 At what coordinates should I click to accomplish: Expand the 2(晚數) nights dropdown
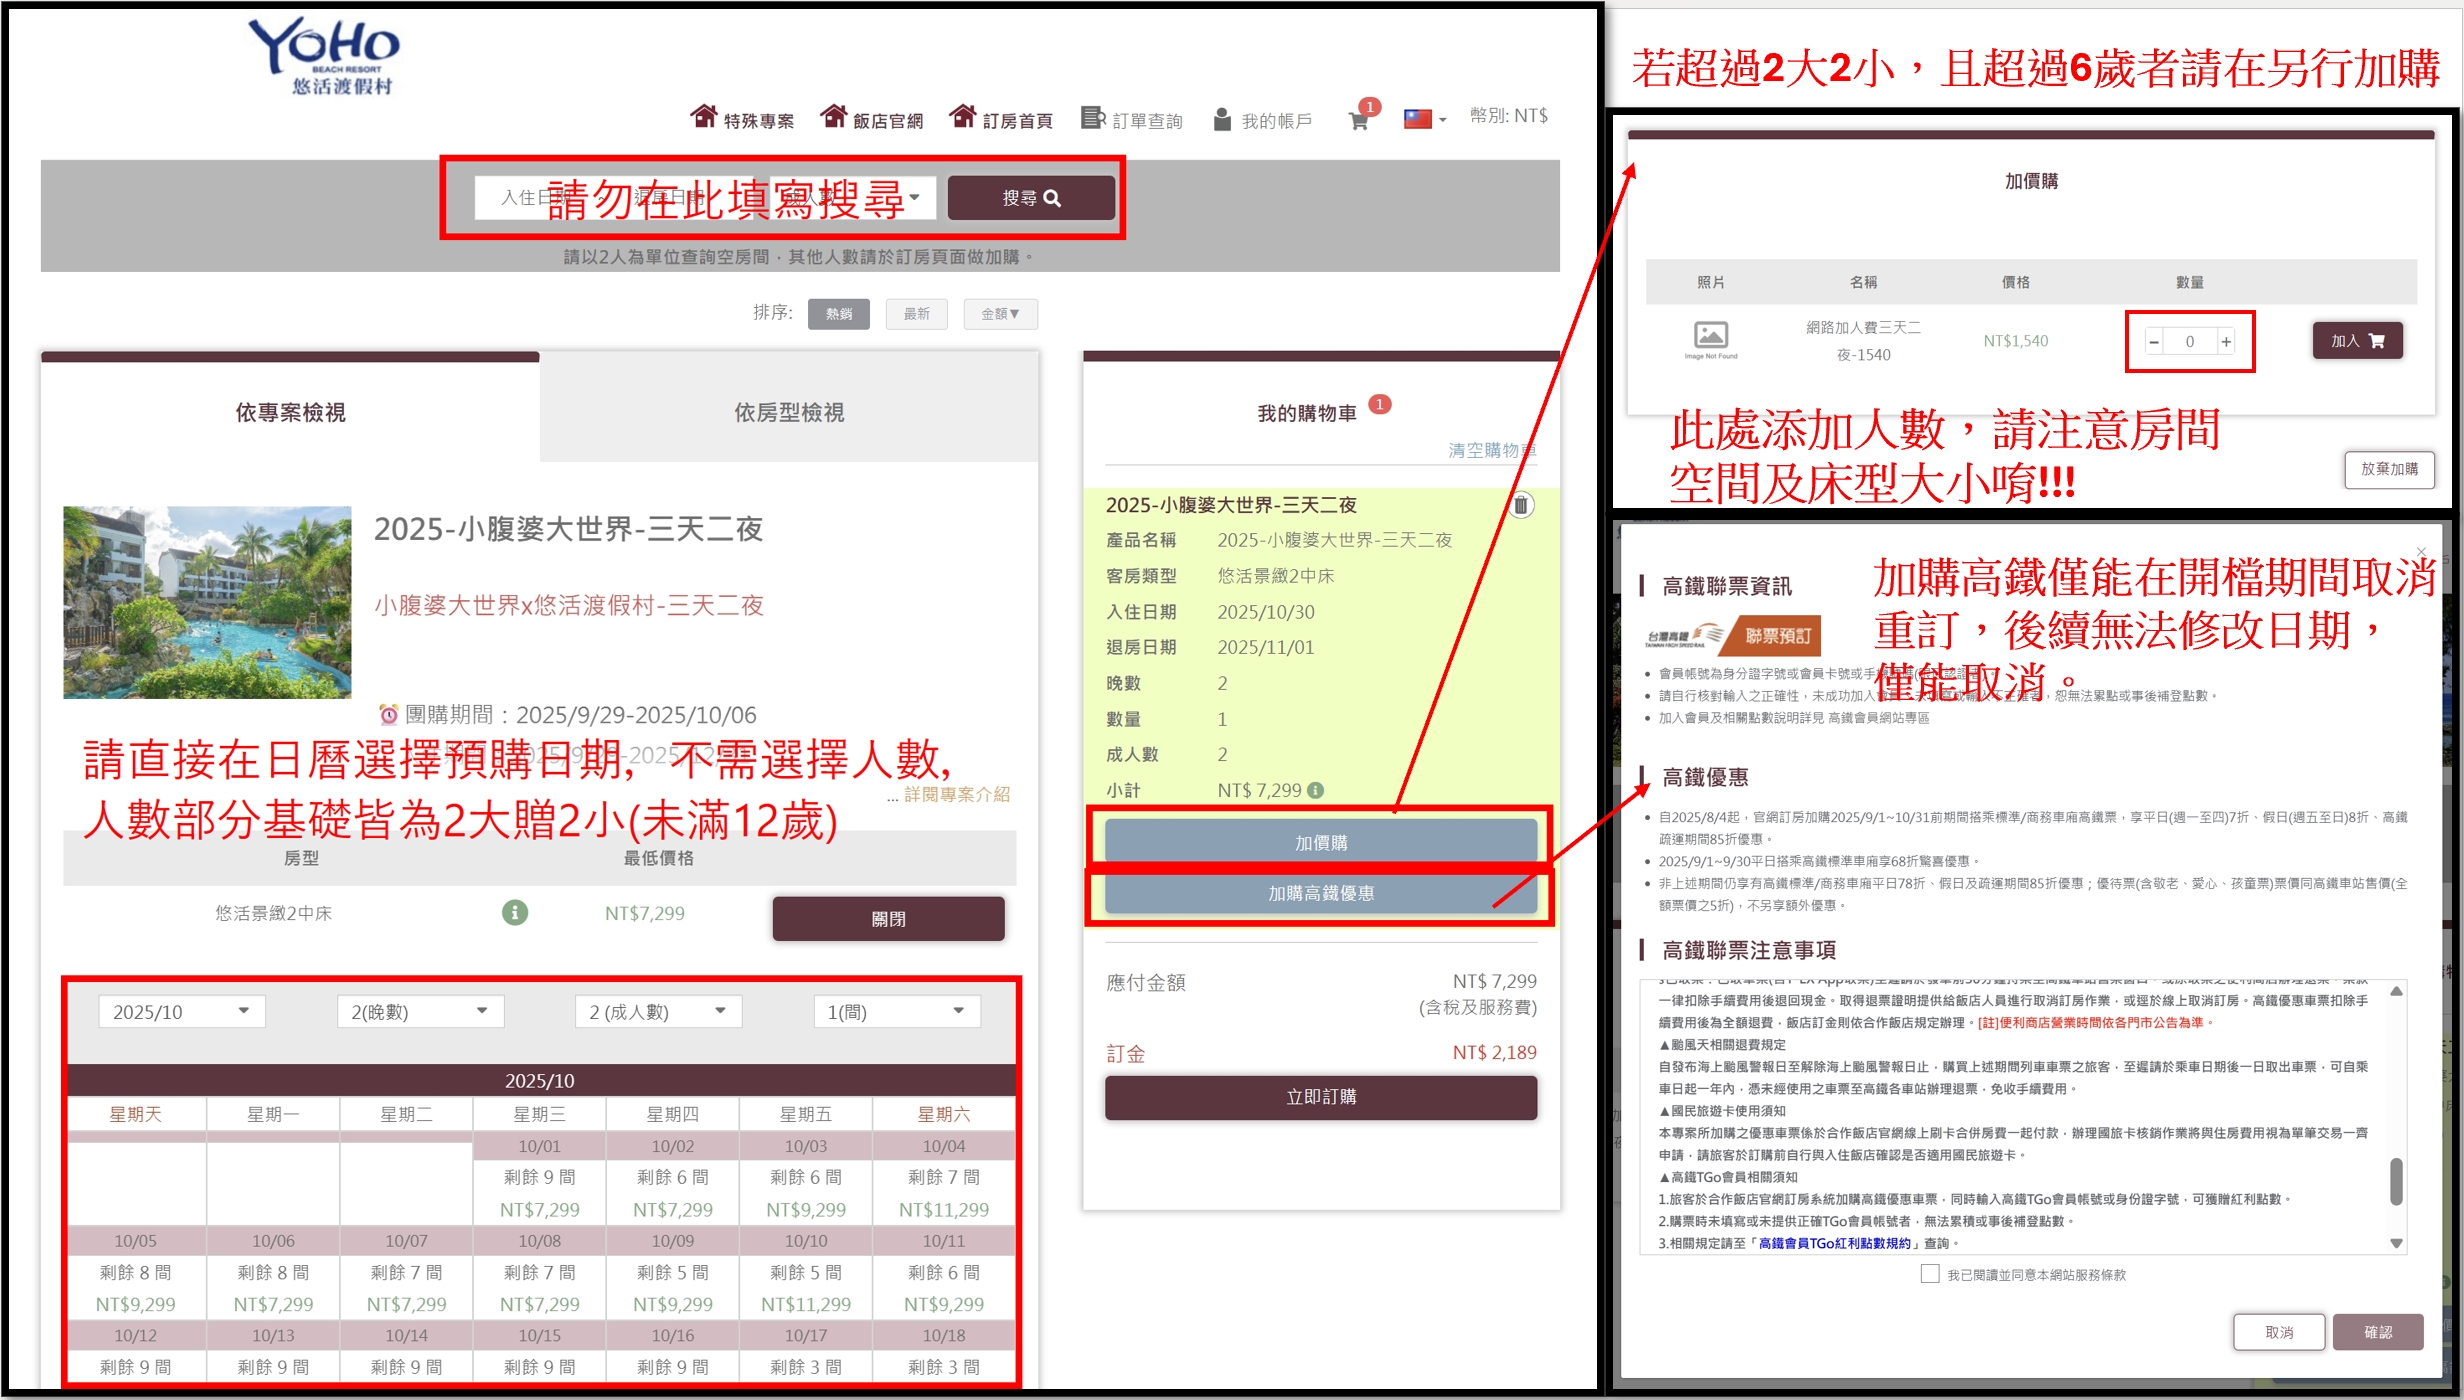click(x=420, y=1012)
